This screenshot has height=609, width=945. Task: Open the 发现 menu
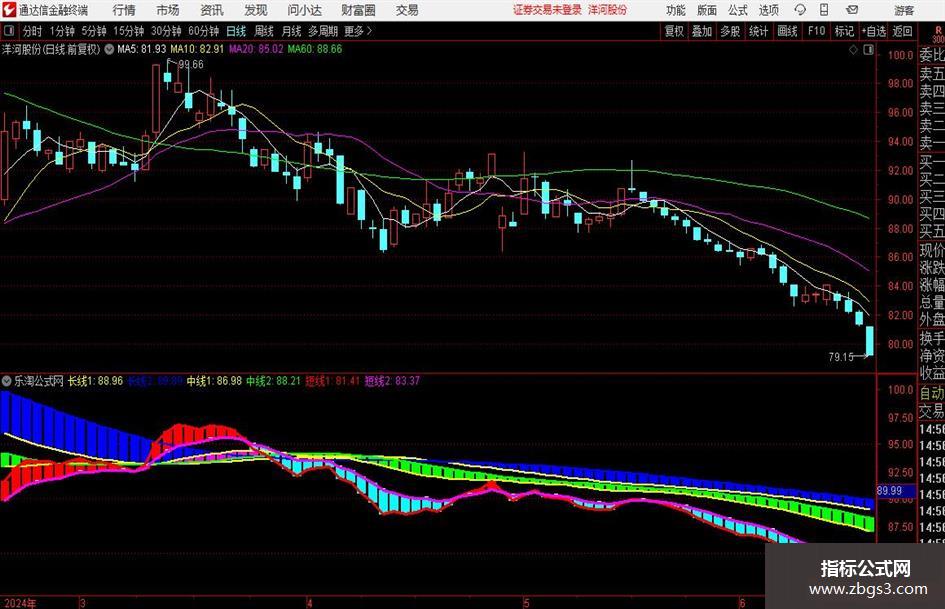[256, 10]
